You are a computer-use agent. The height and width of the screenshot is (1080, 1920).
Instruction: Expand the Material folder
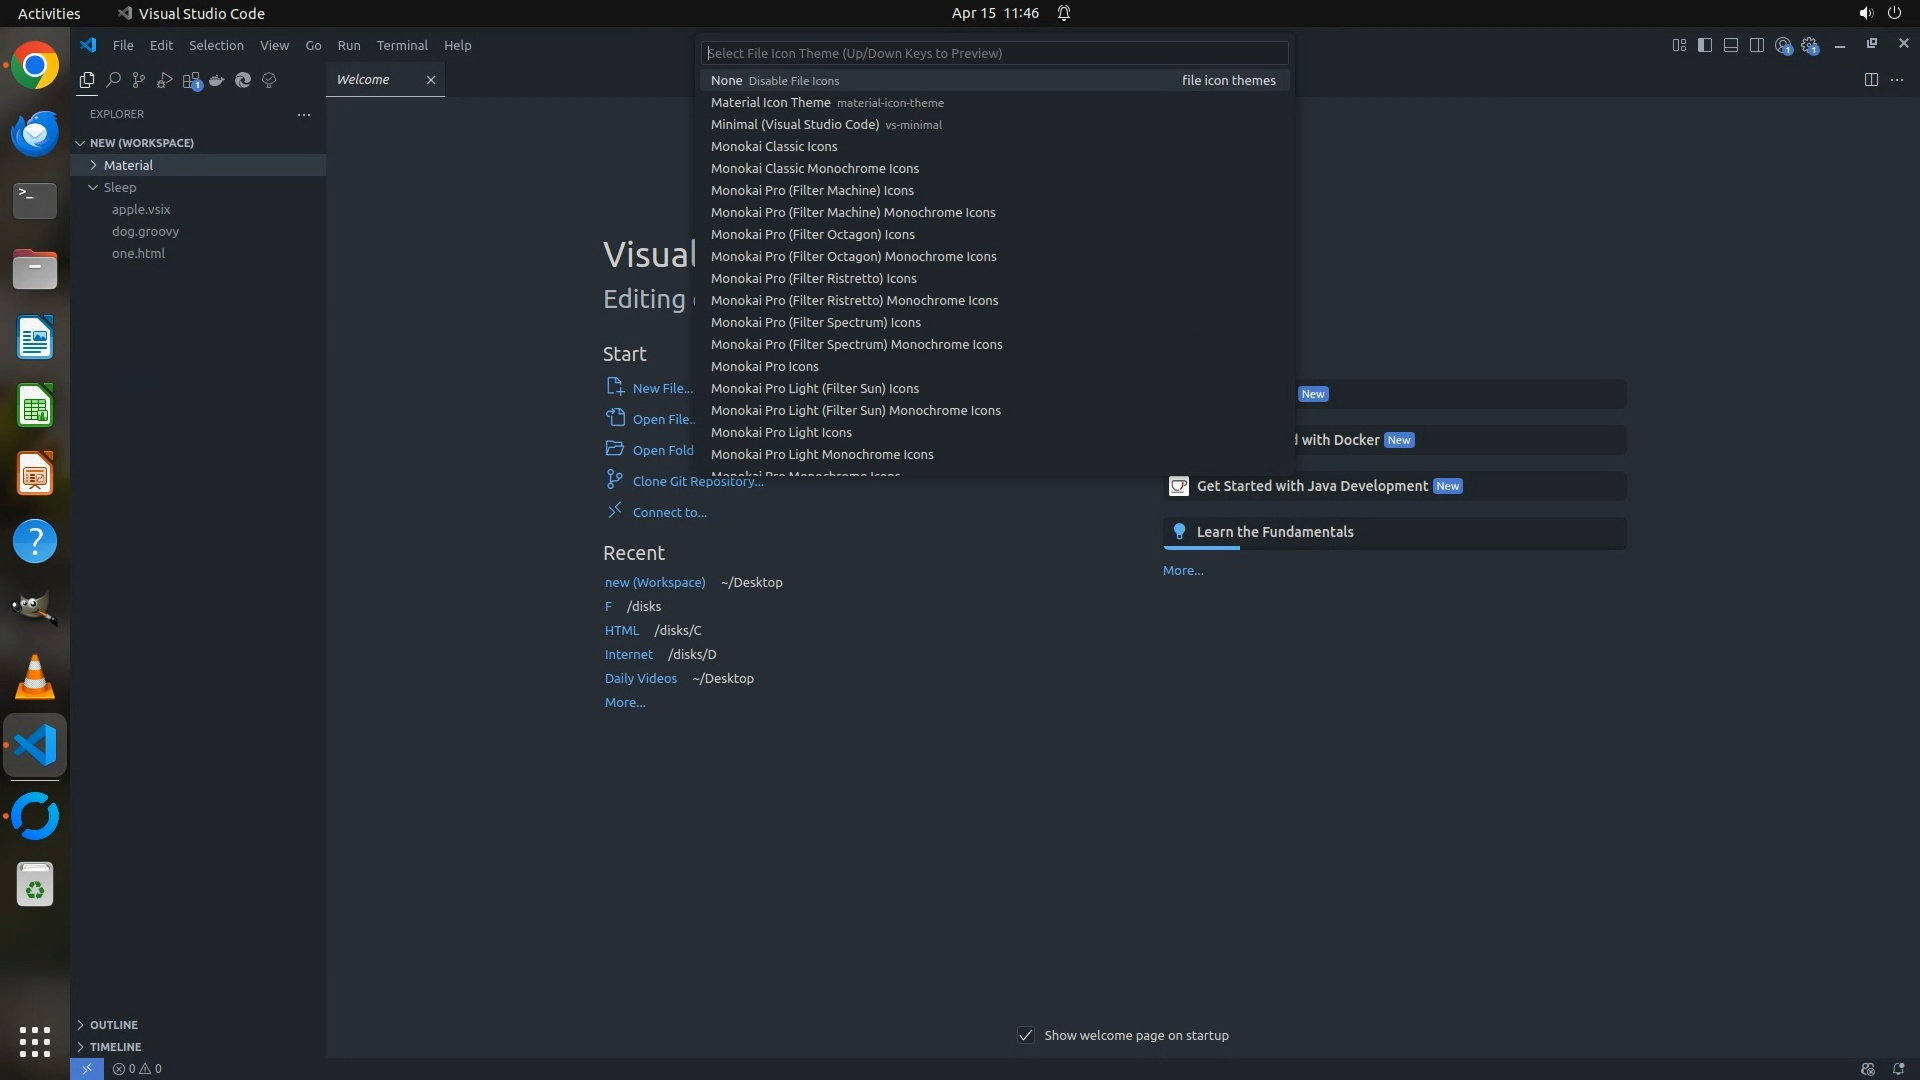click(x=128, y=165)
